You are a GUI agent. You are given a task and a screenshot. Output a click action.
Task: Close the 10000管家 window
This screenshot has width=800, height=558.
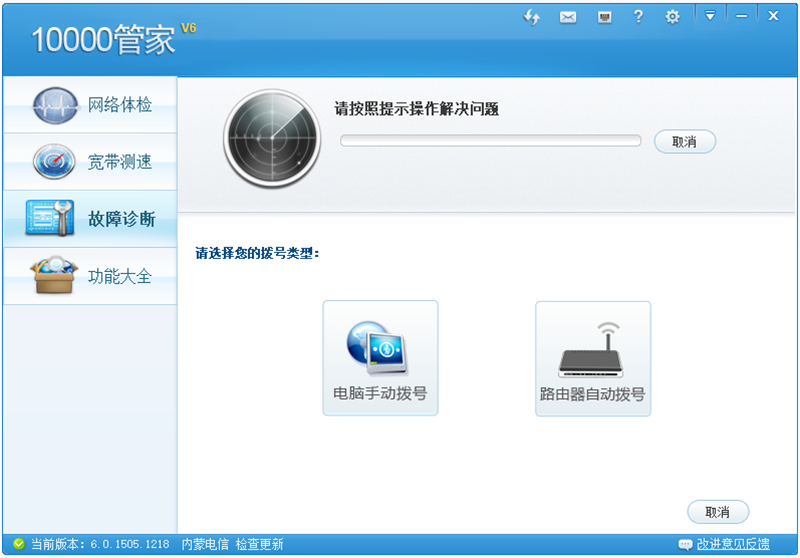click(773, 16)
